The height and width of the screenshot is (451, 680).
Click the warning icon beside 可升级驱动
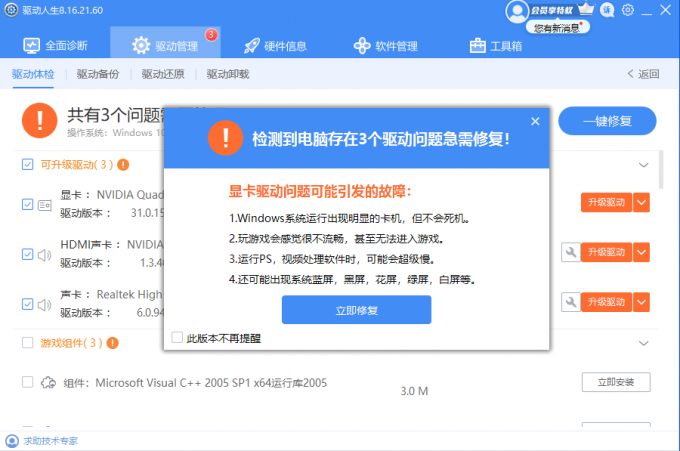pyautogui.click(x=123, y=165)
